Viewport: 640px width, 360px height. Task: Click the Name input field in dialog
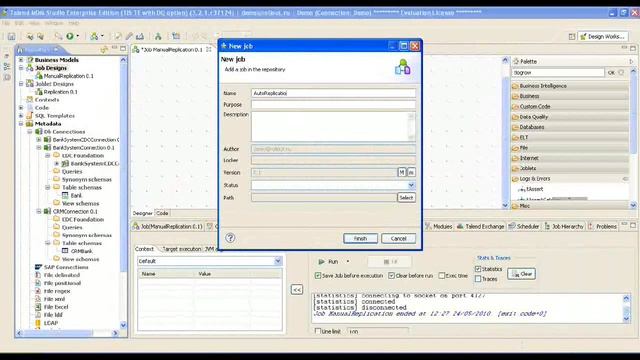tap(333, 93)
